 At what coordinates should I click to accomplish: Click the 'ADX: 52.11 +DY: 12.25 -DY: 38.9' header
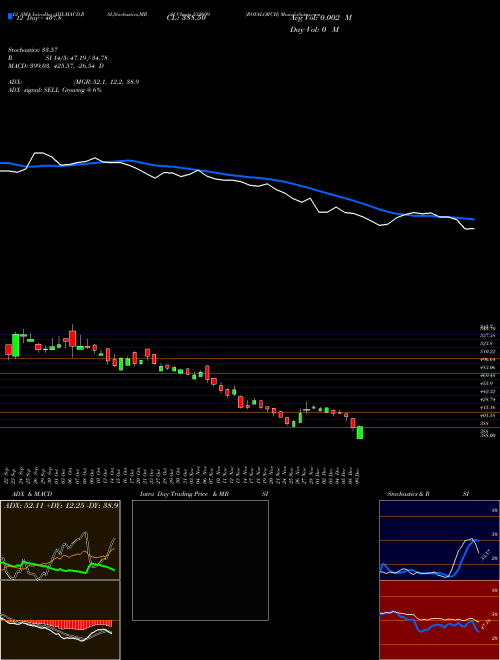[x=61, y=505]
